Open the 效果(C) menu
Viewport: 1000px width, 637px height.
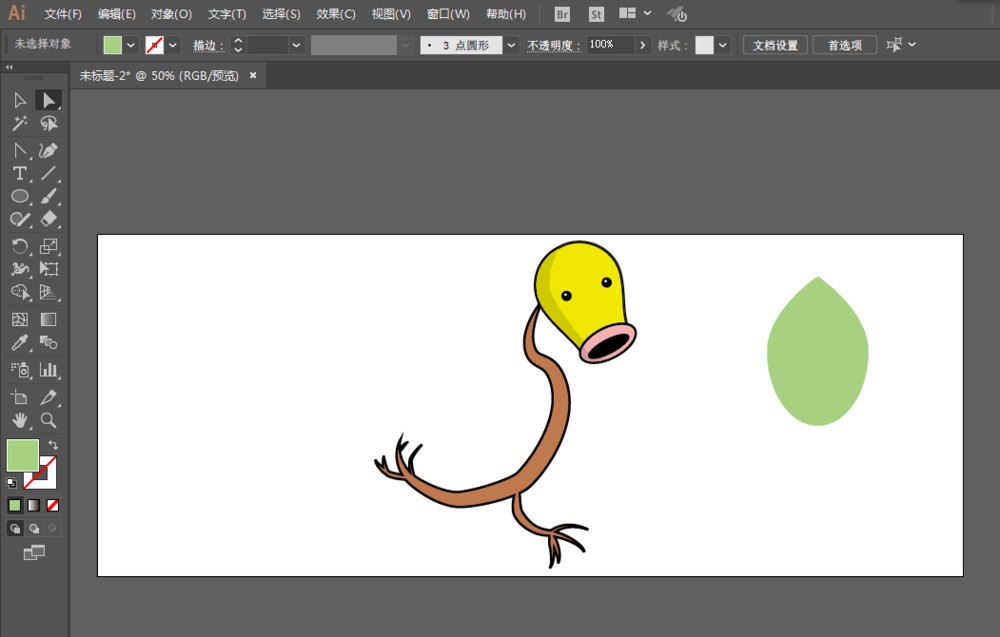point(335,14)
